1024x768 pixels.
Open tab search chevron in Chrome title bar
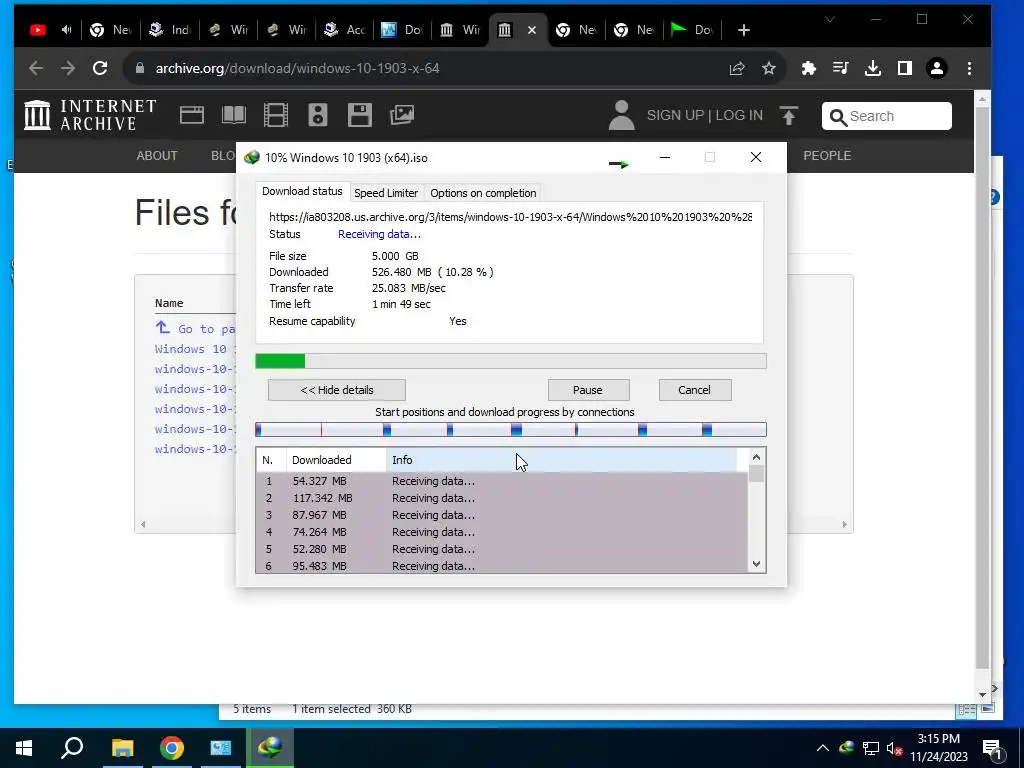[x=830, y=20]
